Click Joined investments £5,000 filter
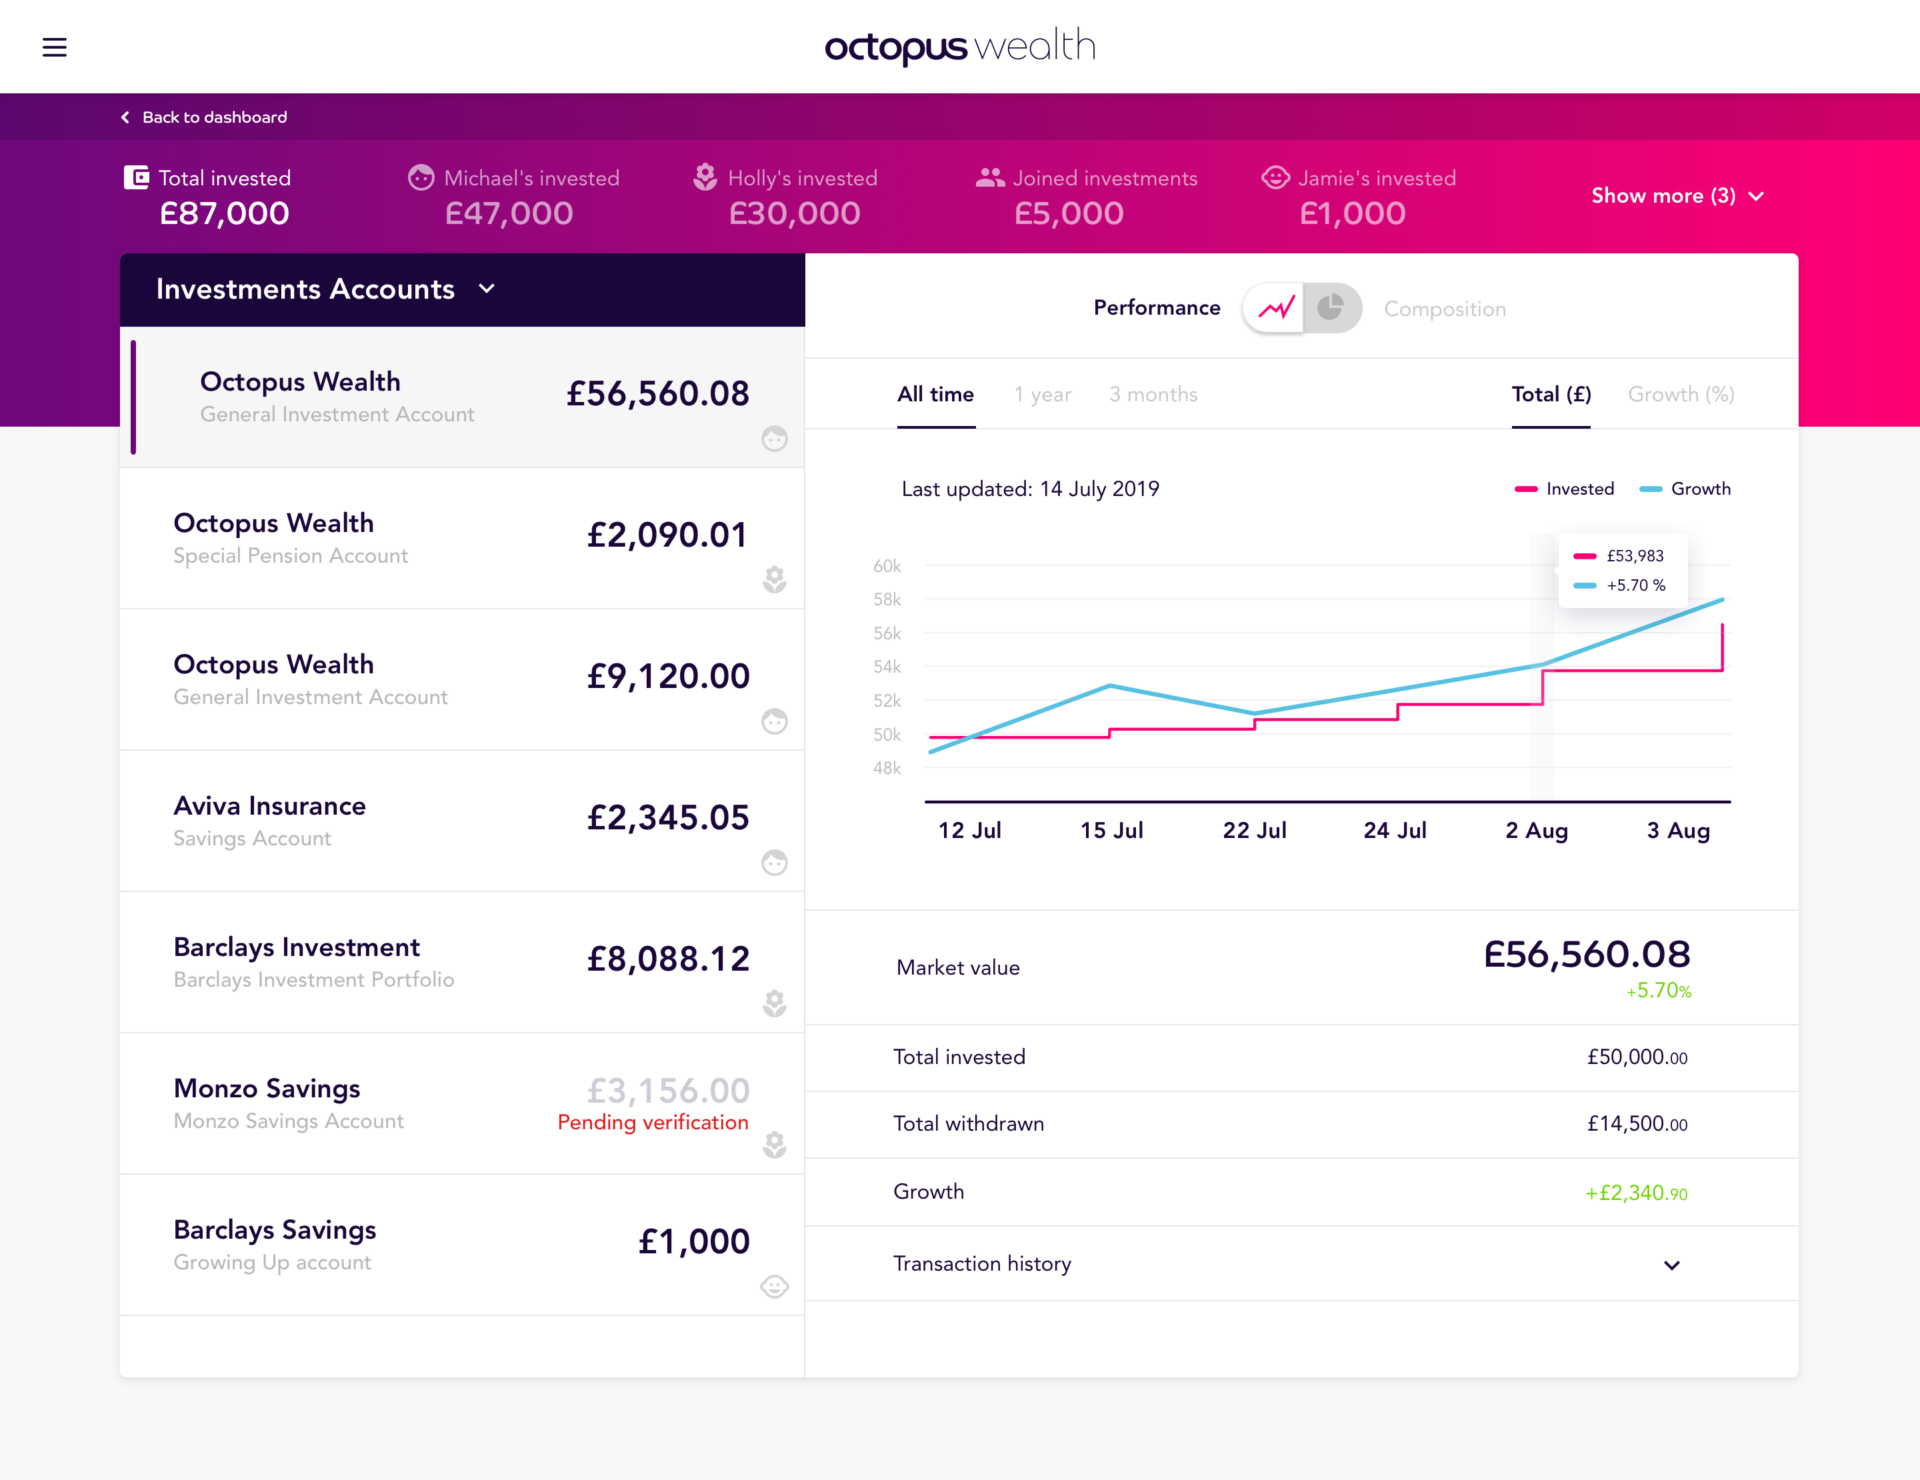The image size is (1920, 1480). click(x=1086, y=196)
